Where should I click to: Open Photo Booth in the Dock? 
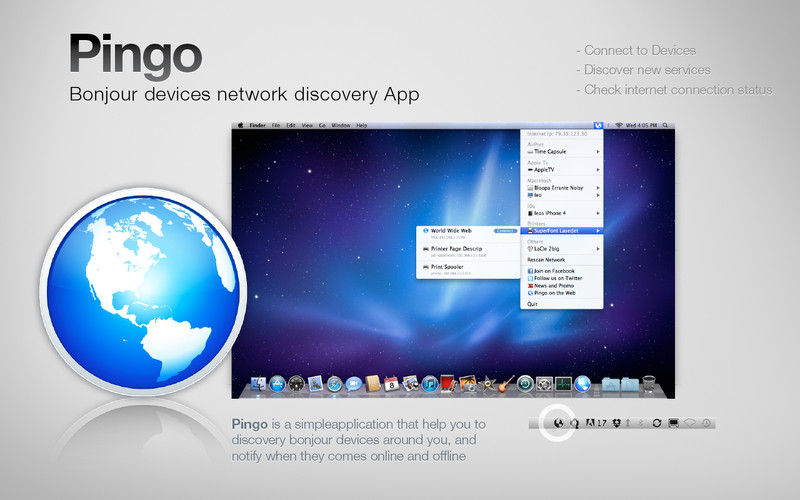tap(448, 383)
